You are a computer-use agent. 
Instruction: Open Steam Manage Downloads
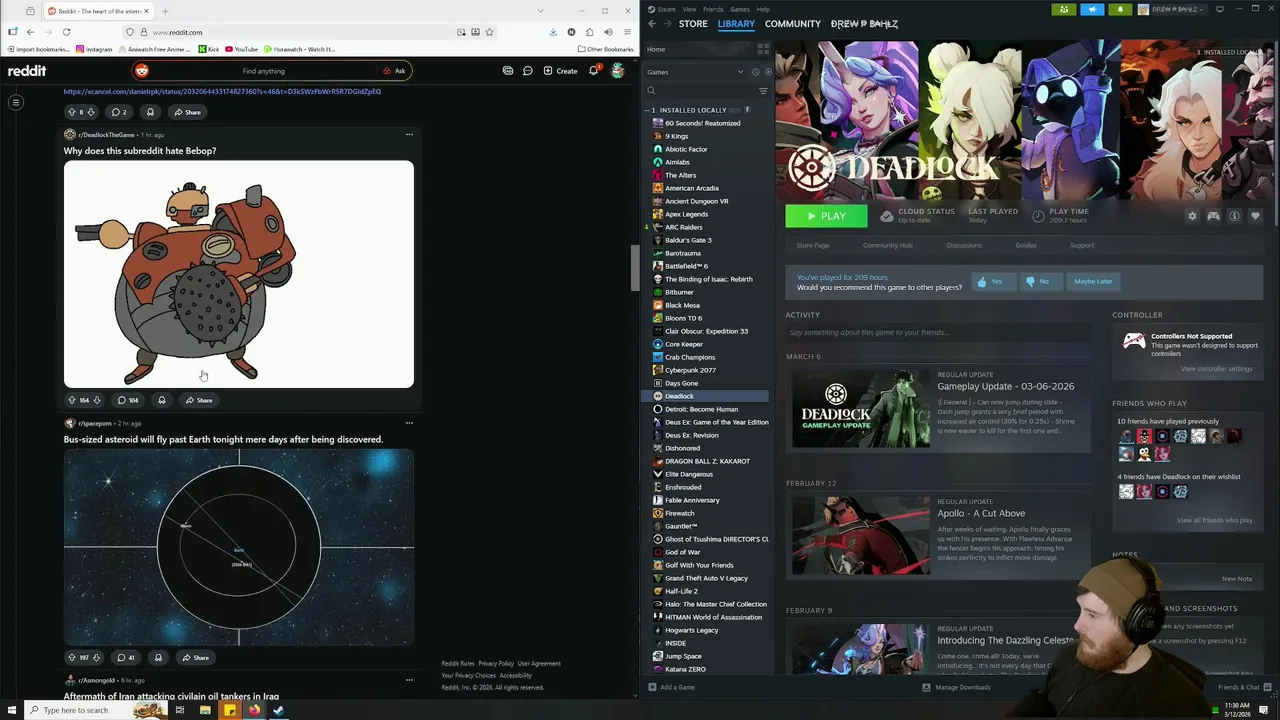(956, 687)
